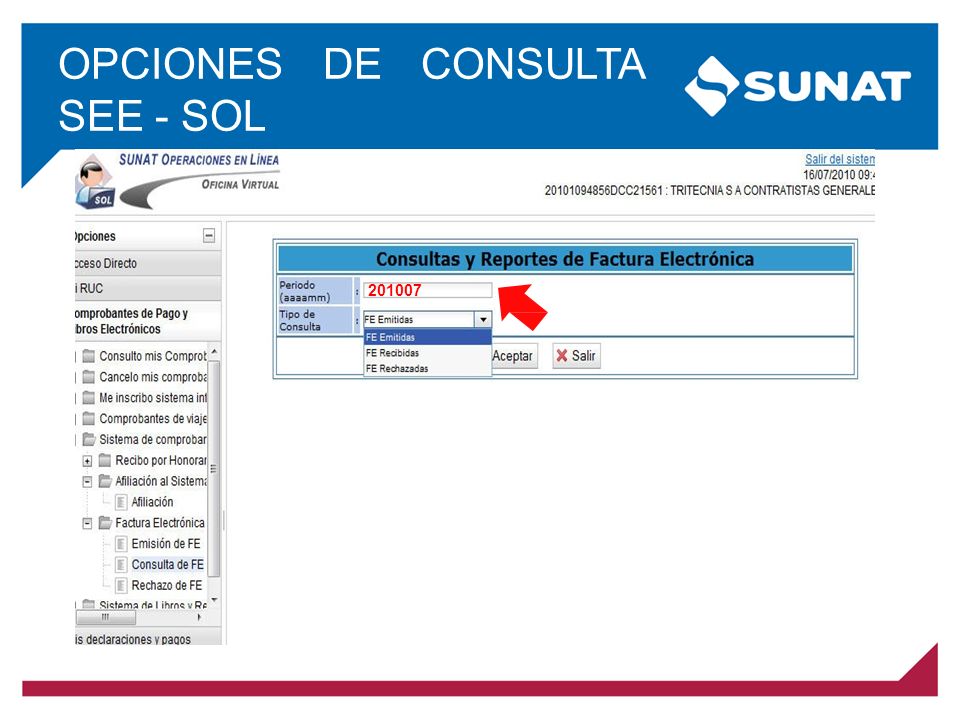
Task: Expand Recibo por Honorarios plus box
Action: (x=88, y=460)
